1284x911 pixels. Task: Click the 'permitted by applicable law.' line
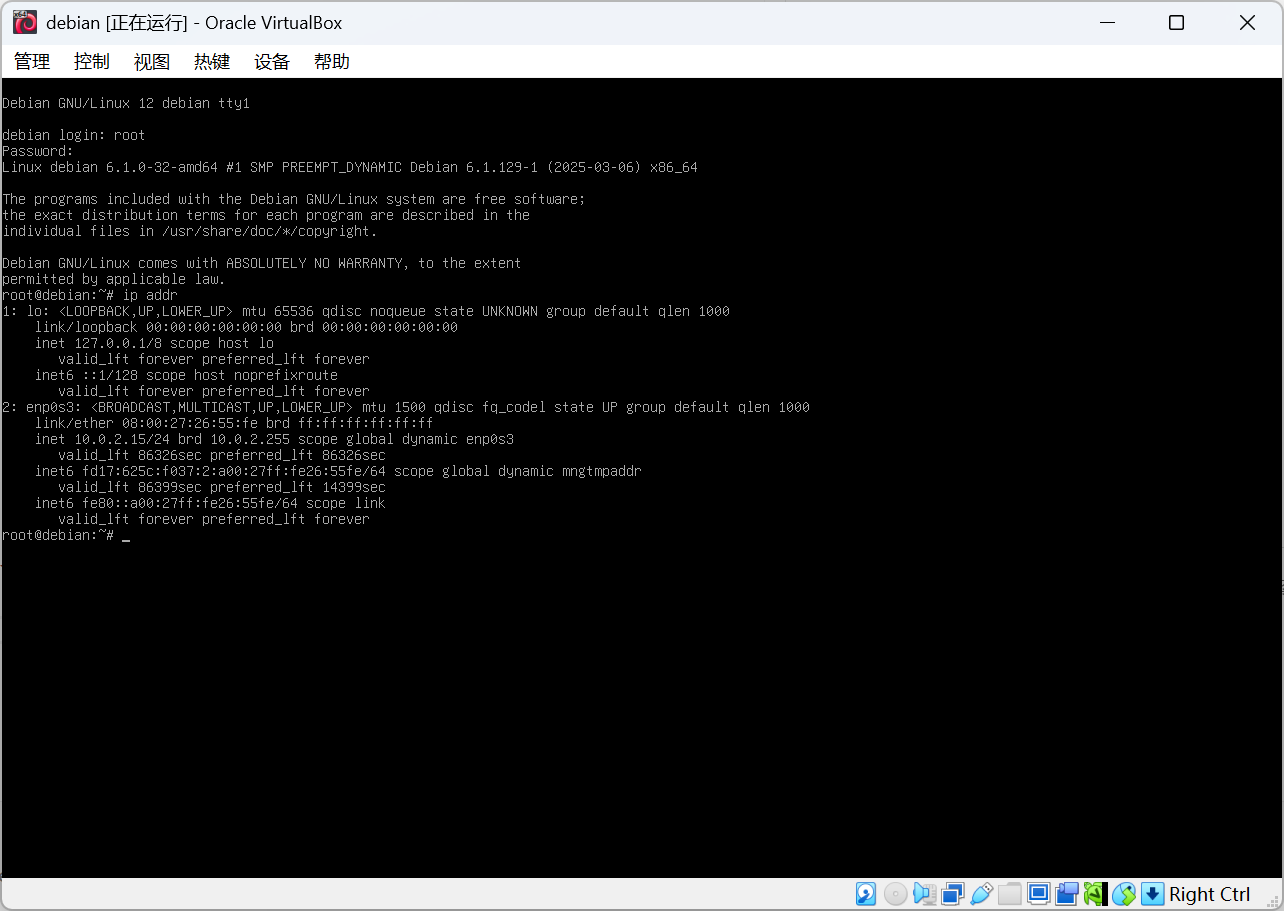[114, 279]
